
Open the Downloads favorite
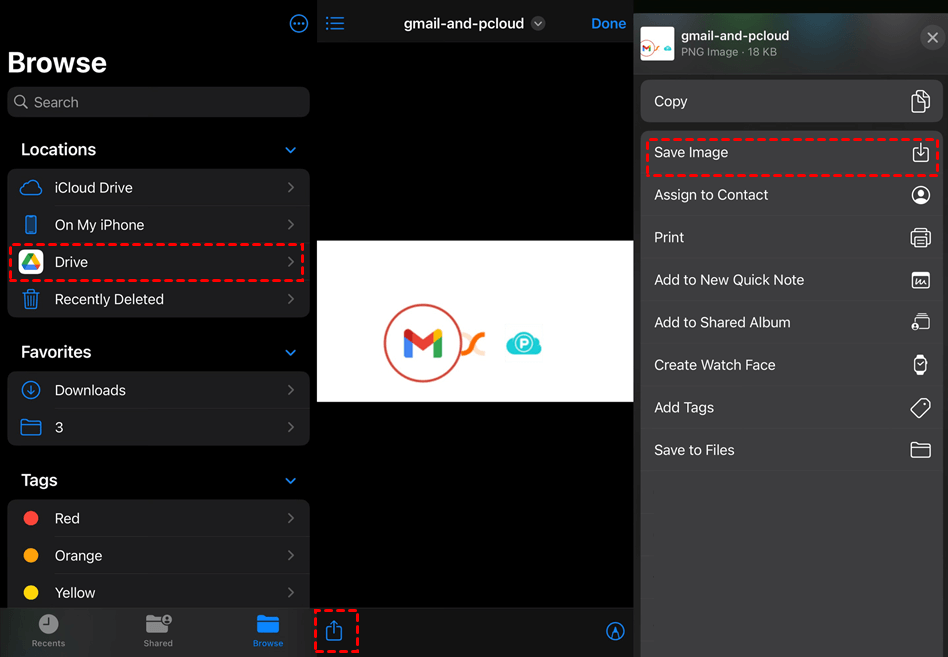[158, 390]
